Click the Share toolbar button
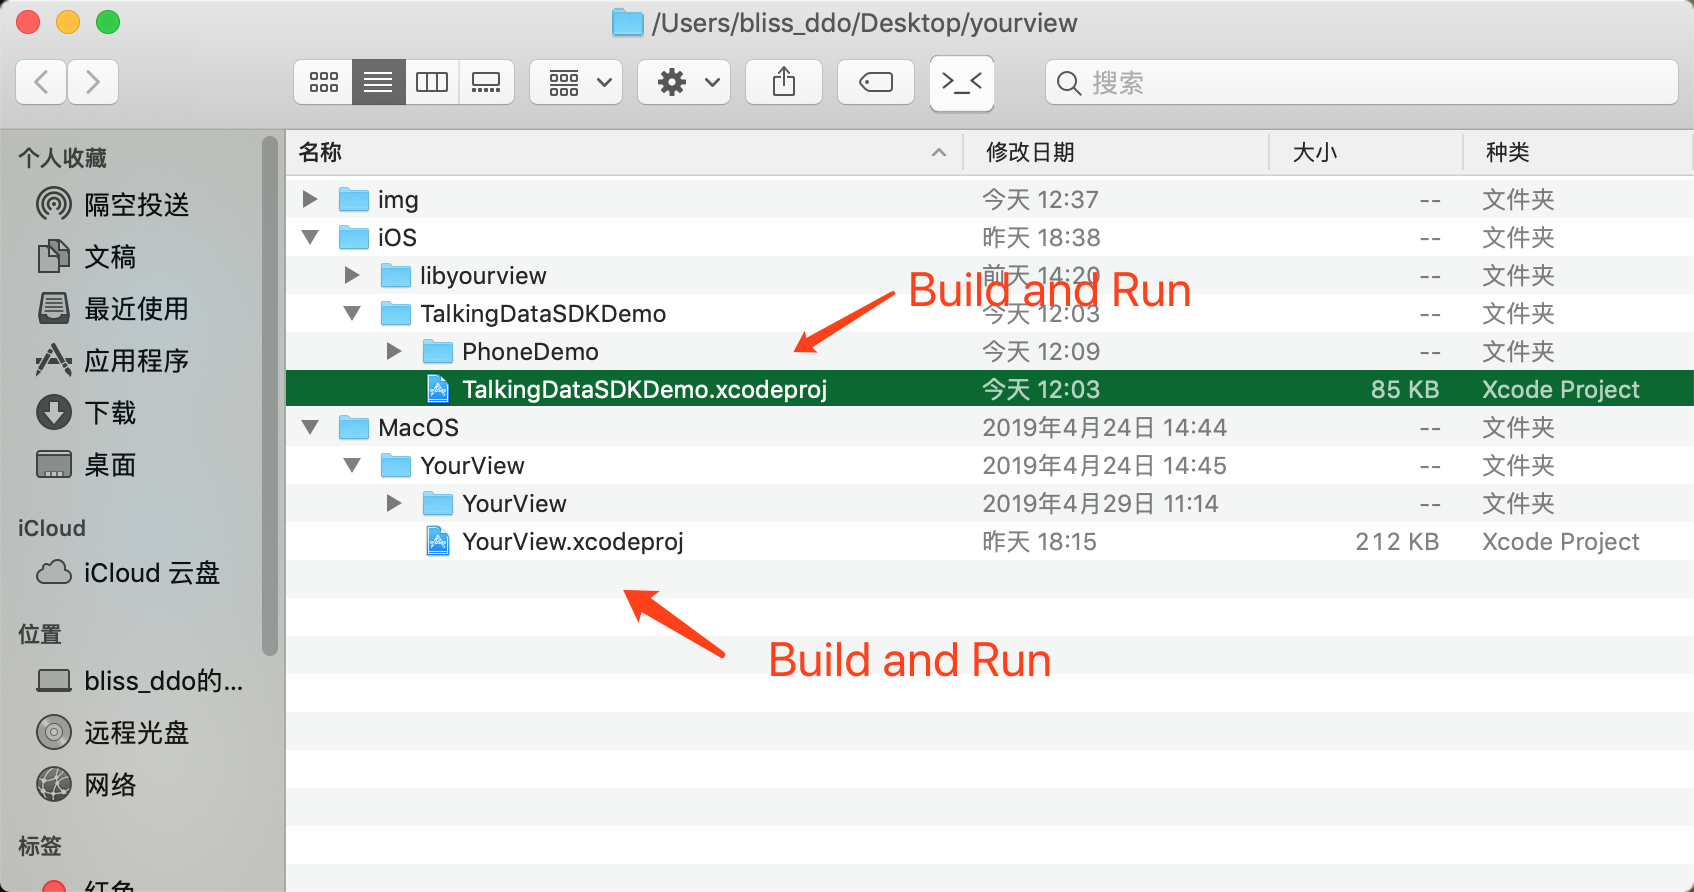 pyautogui.click(x=784, y=82)
